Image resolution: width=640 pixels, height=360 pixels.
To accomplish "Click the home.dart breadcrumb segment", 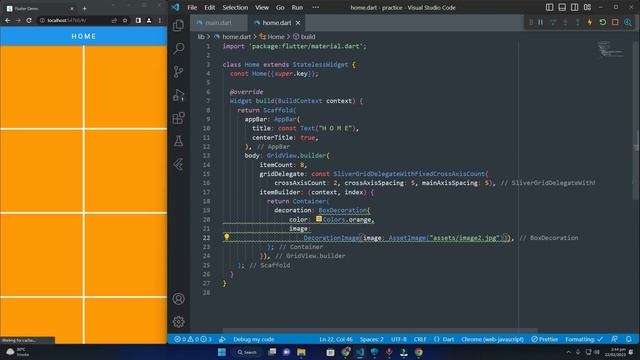I will point(233,37).
